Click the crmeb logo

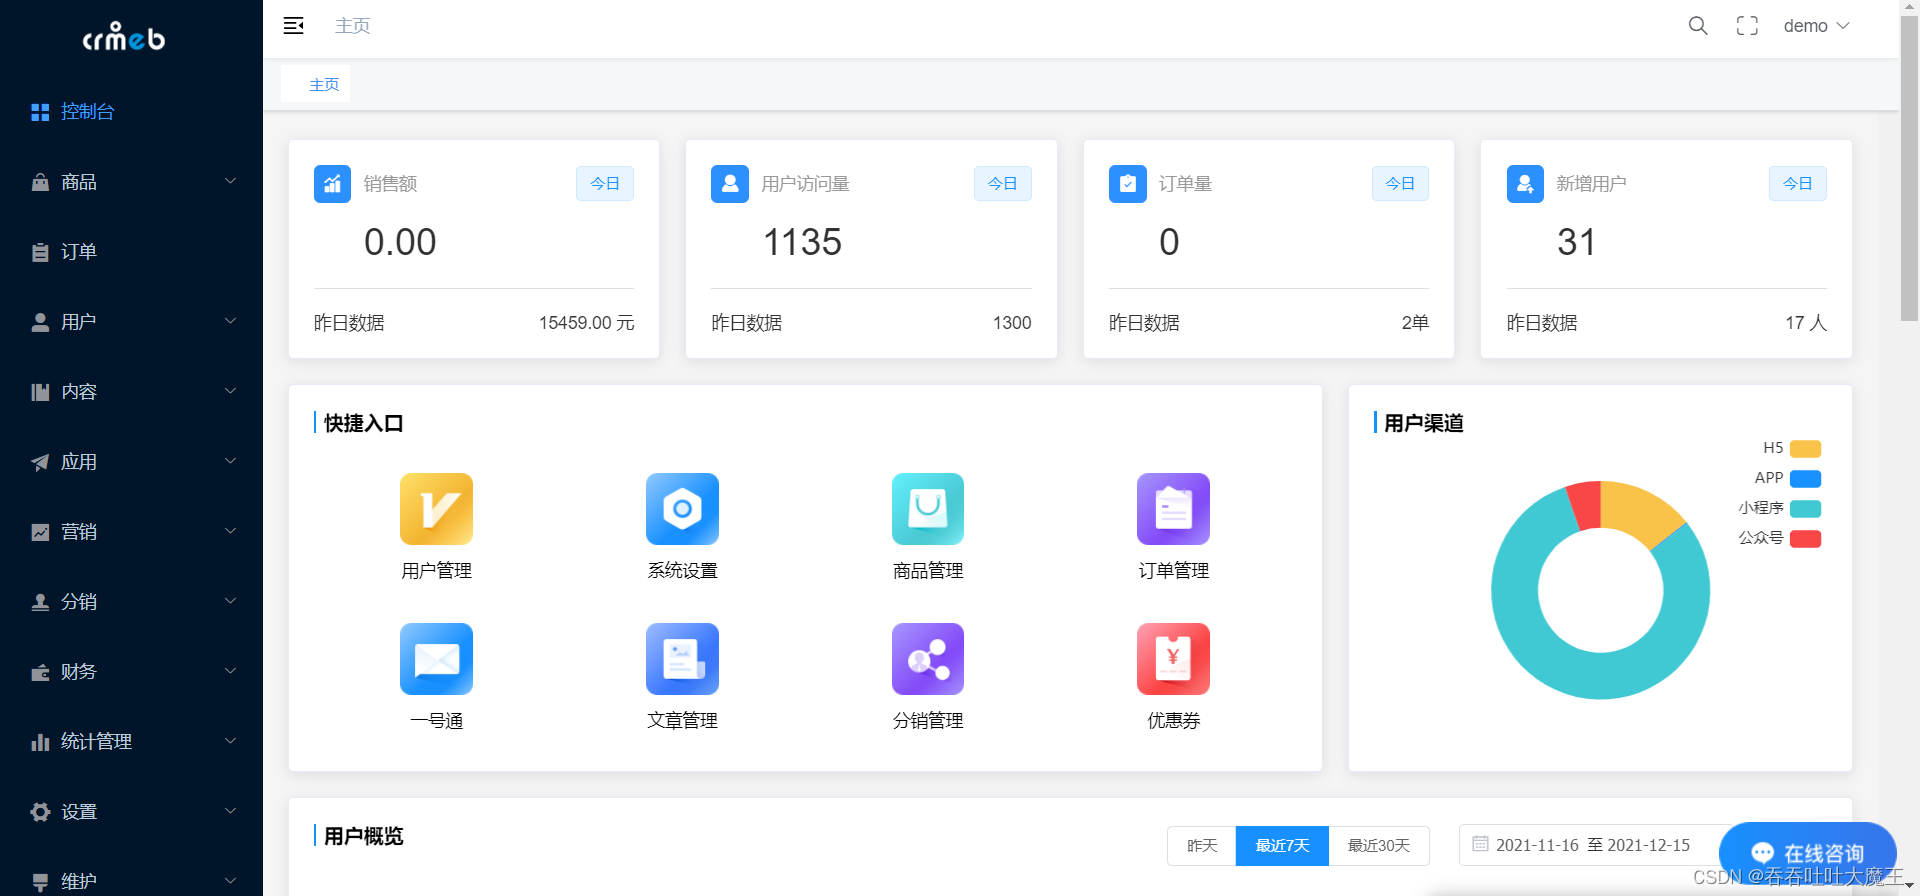point(124,37)
